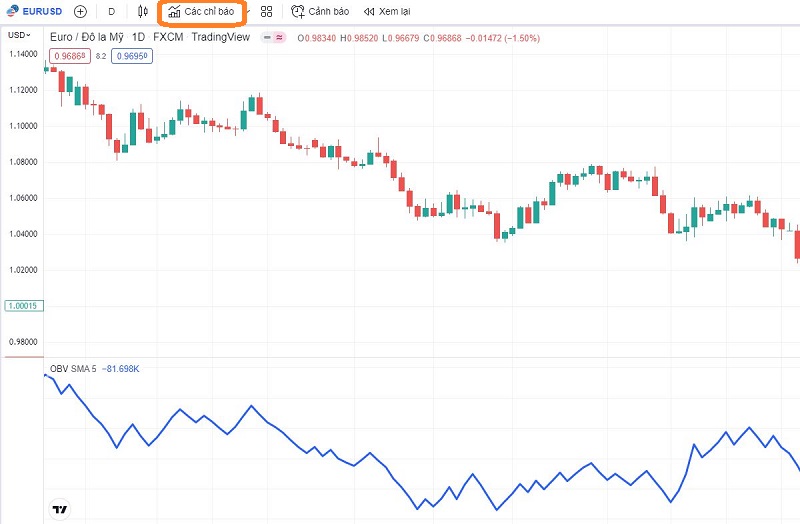Click the 1.14000 price axis label
The width and height of the screenshot is (800, 524).
(23, 54)
